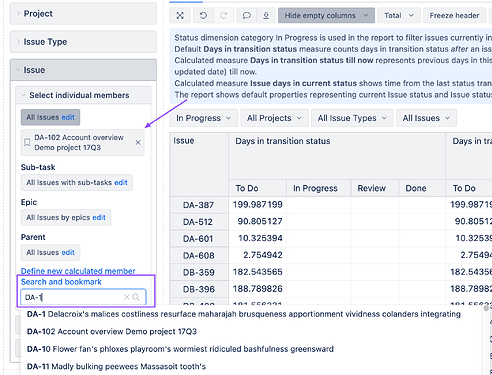Screen dimensions: 492x375
Task: Click the Issue column header
Action: (199, 164)
